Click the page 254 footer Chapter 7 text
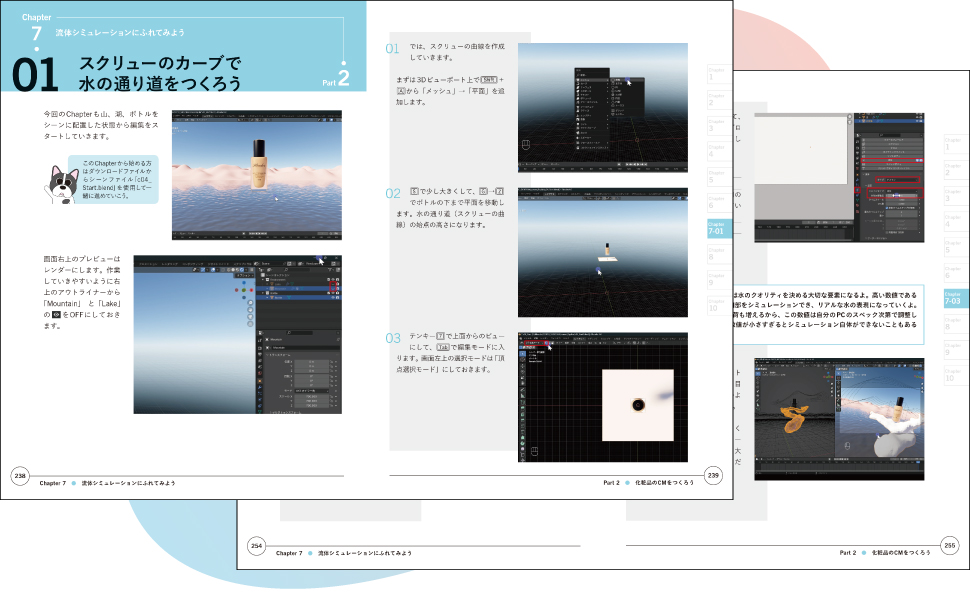The height and width of the screenshot is (600, 970). click(289, 553)
